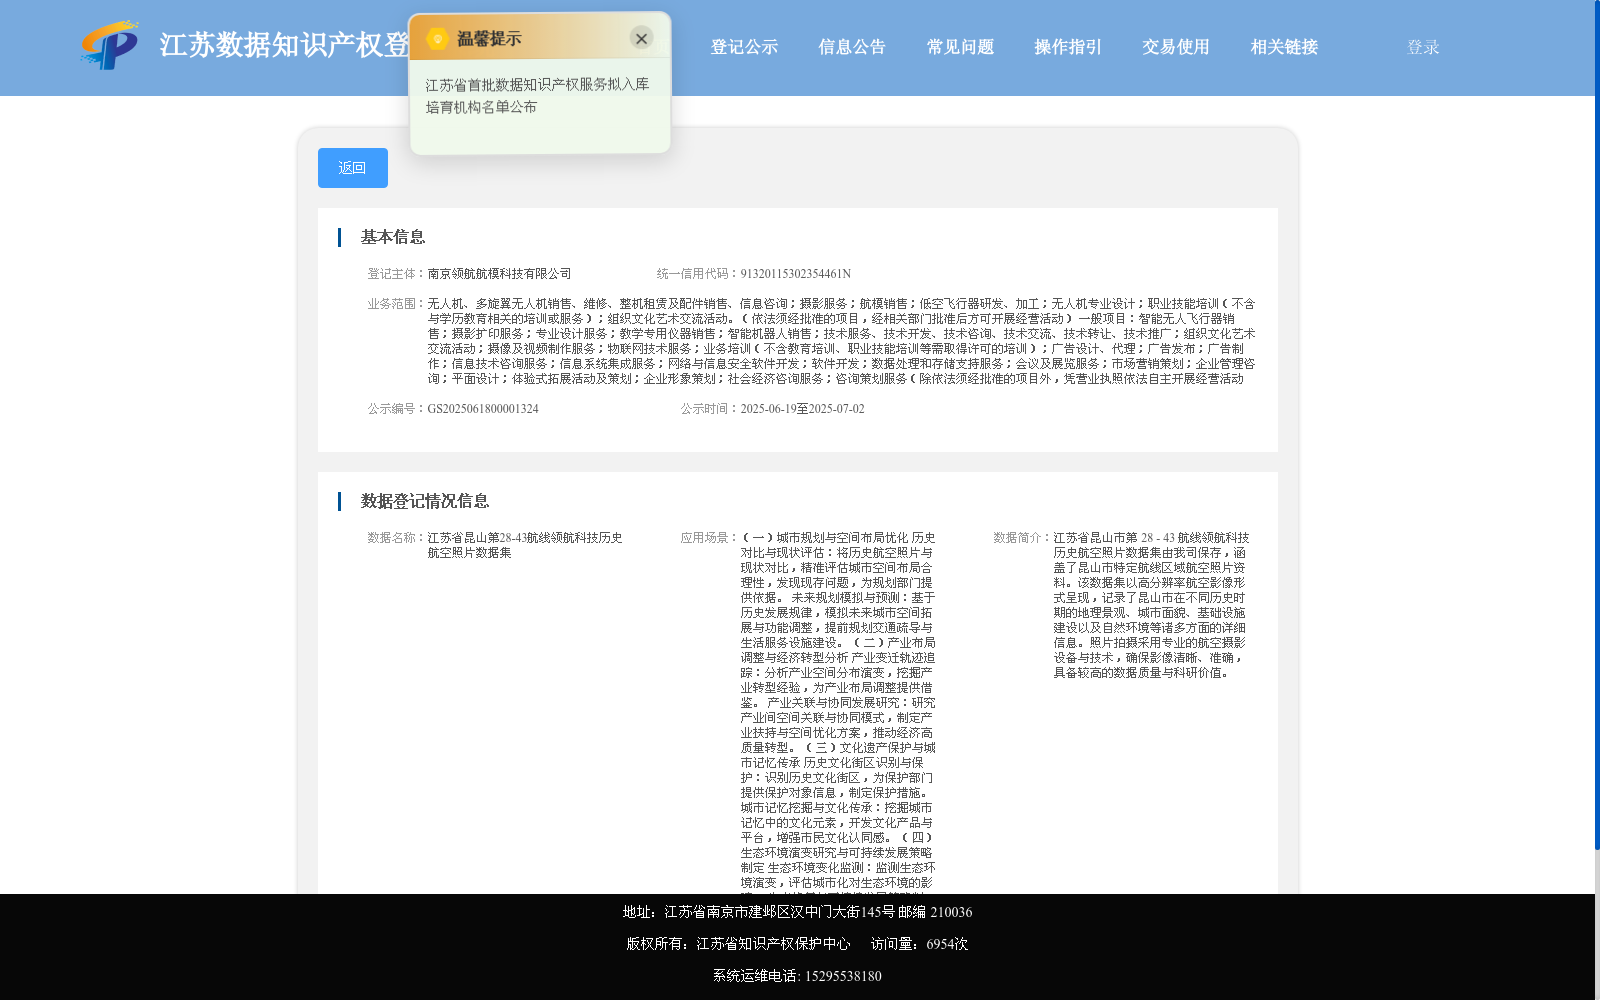Click the 数据登记情况信息 section heading
1600x1000 pixels.
[425, 501]
